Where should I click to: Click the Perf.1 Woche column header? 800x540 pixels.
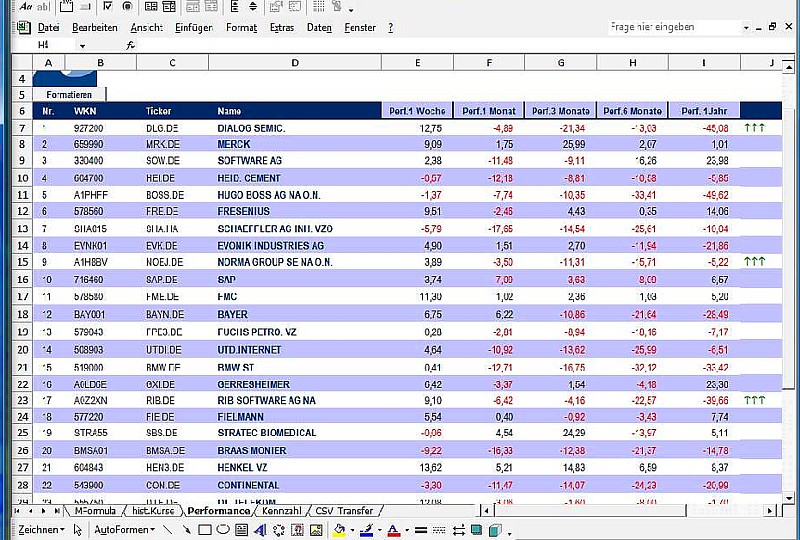pyautogui.click(x=416, y=111)
